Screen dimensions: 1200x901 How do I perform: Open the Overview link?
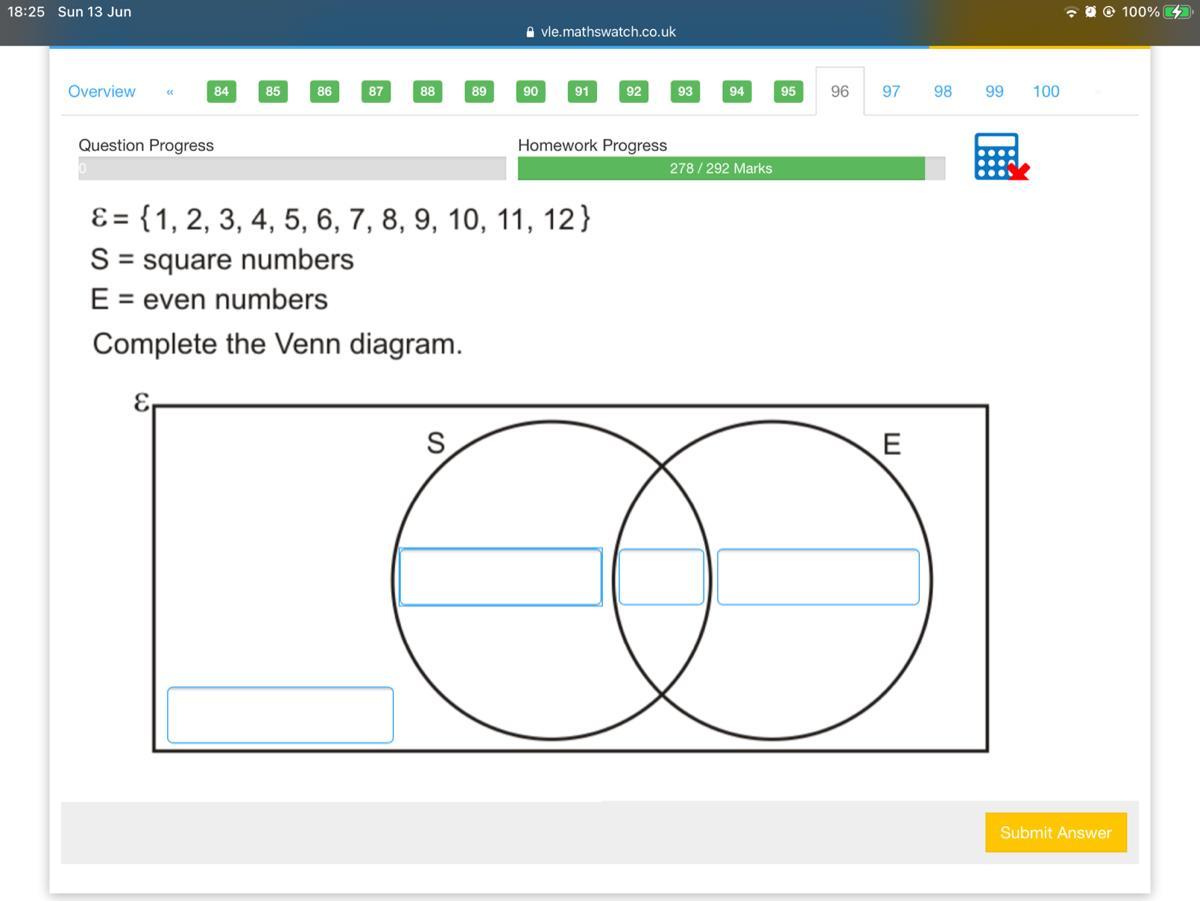tap(101, 91)
